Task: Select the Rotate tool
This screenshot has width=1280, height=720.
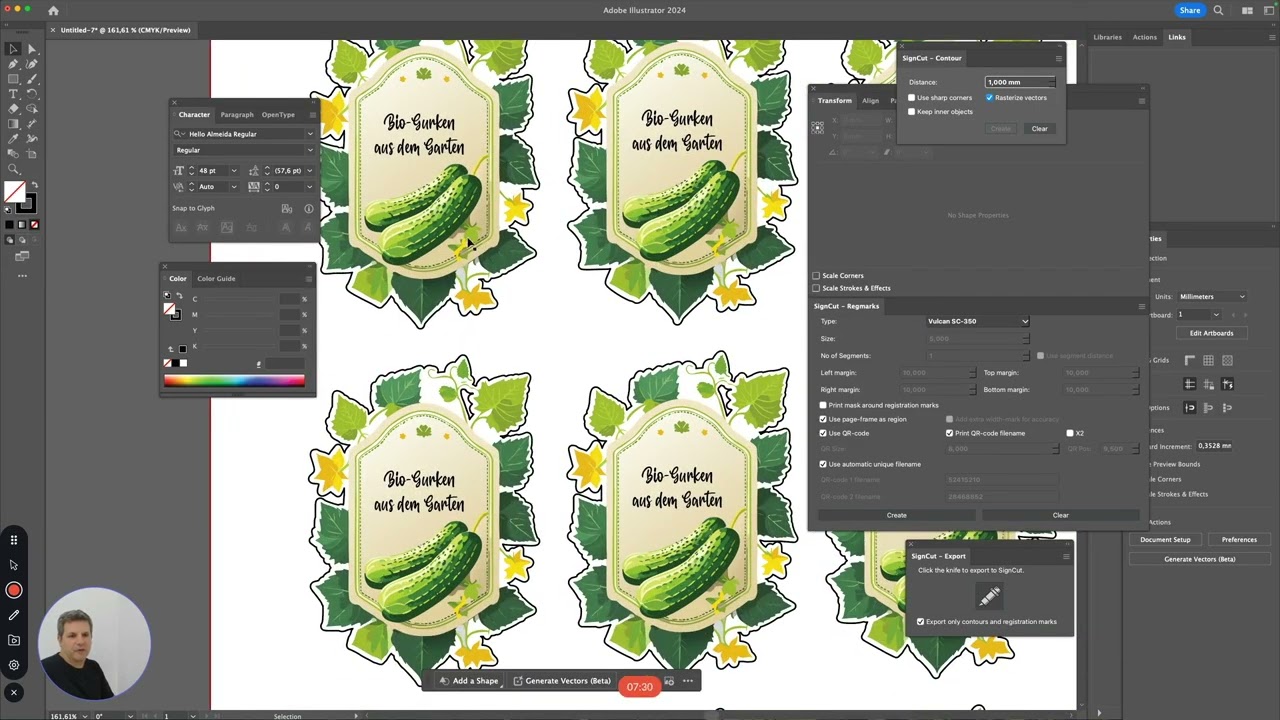Action: tap(32, 94)
